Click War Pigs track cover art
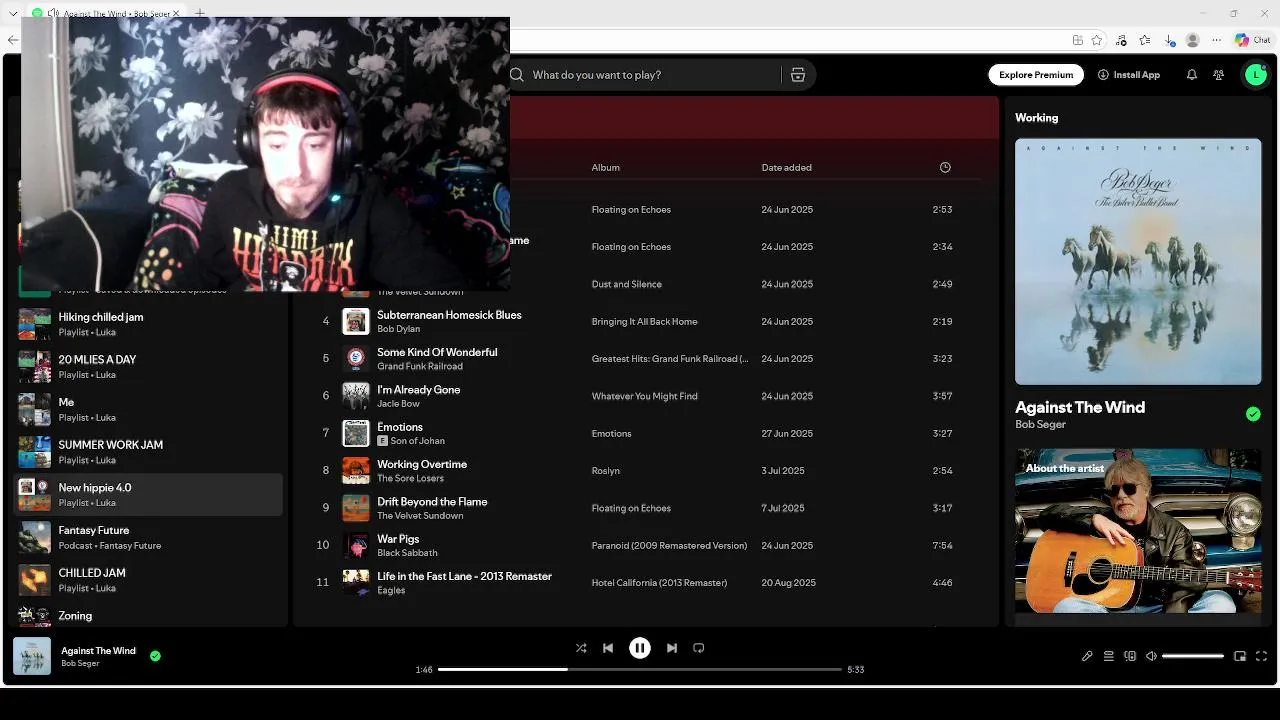 [x=356, y=546]
